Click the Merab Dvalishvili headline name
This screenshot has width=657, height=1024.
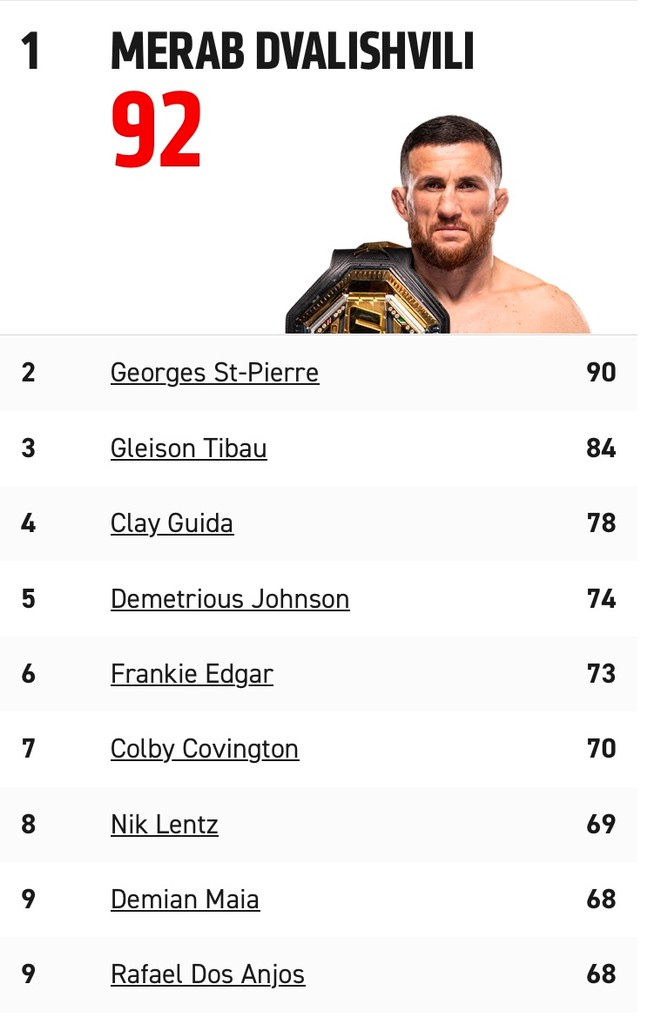(292, 51)
